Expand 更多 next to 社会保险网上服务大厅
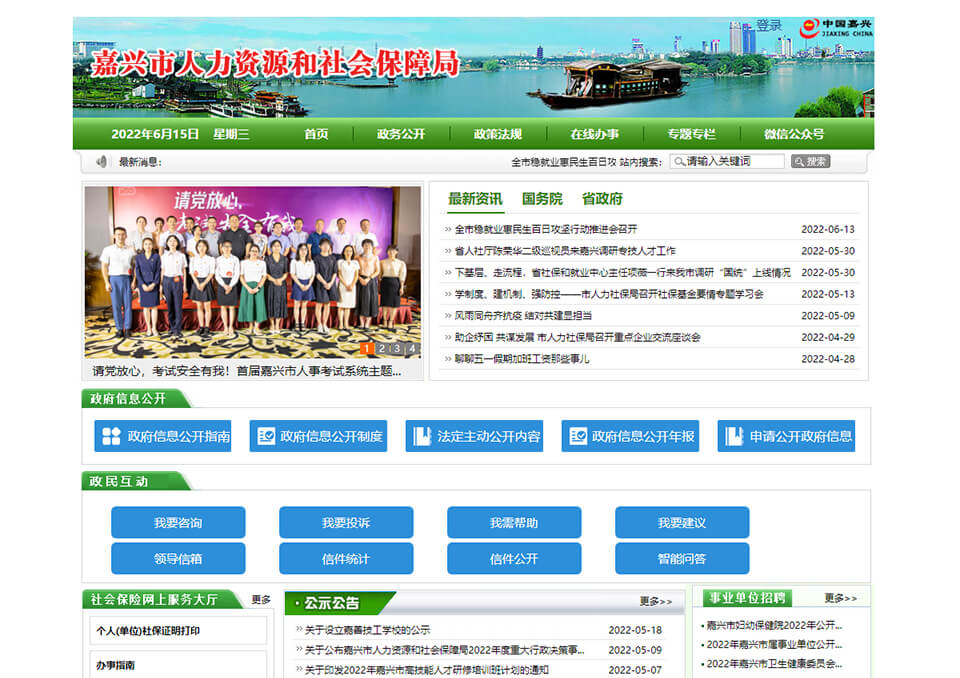 coord(261,600)
